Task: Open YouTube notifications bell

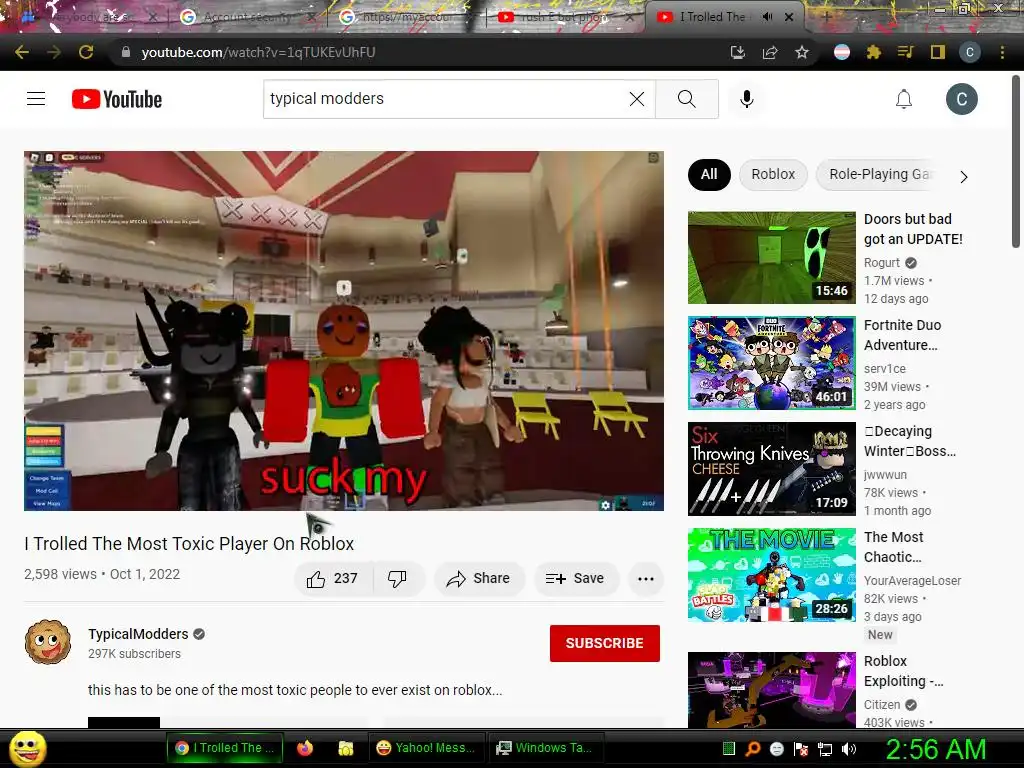Action: (904, 99)
